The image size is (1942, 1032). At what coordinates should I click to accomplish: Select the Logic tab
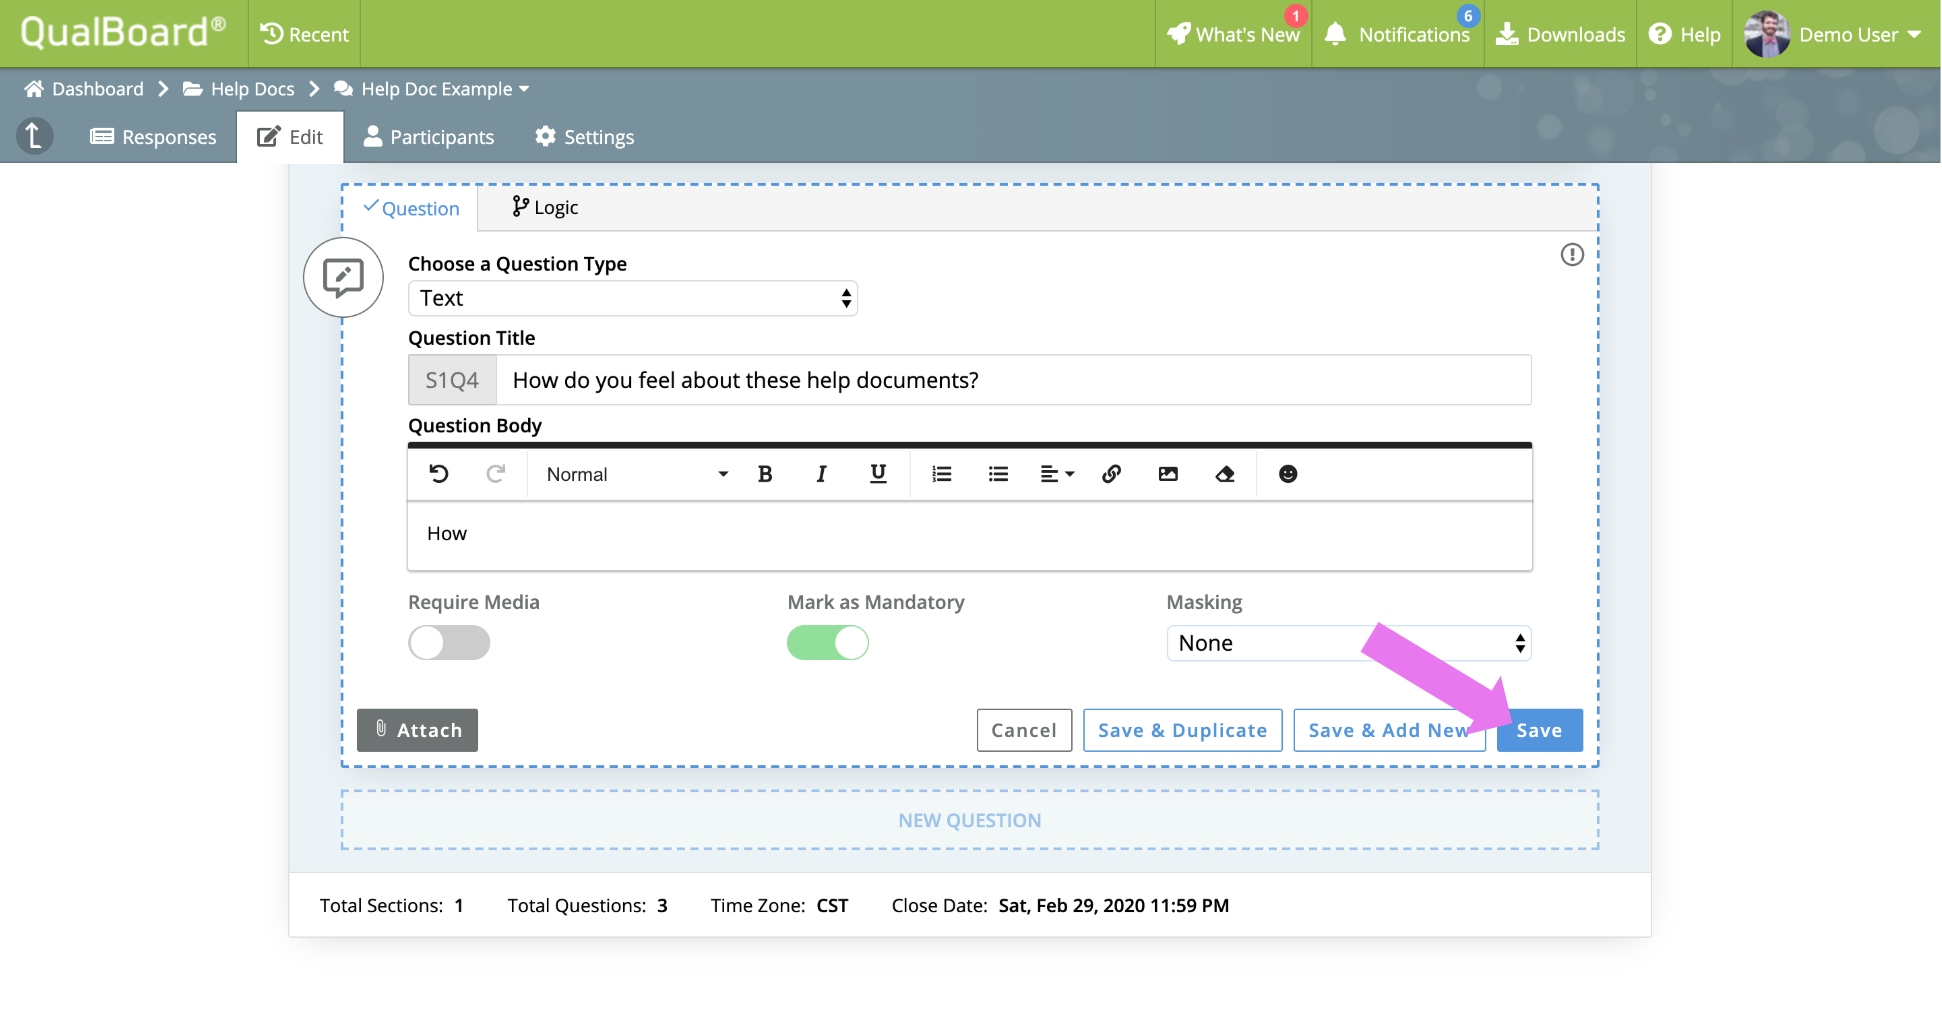[545, 207]
